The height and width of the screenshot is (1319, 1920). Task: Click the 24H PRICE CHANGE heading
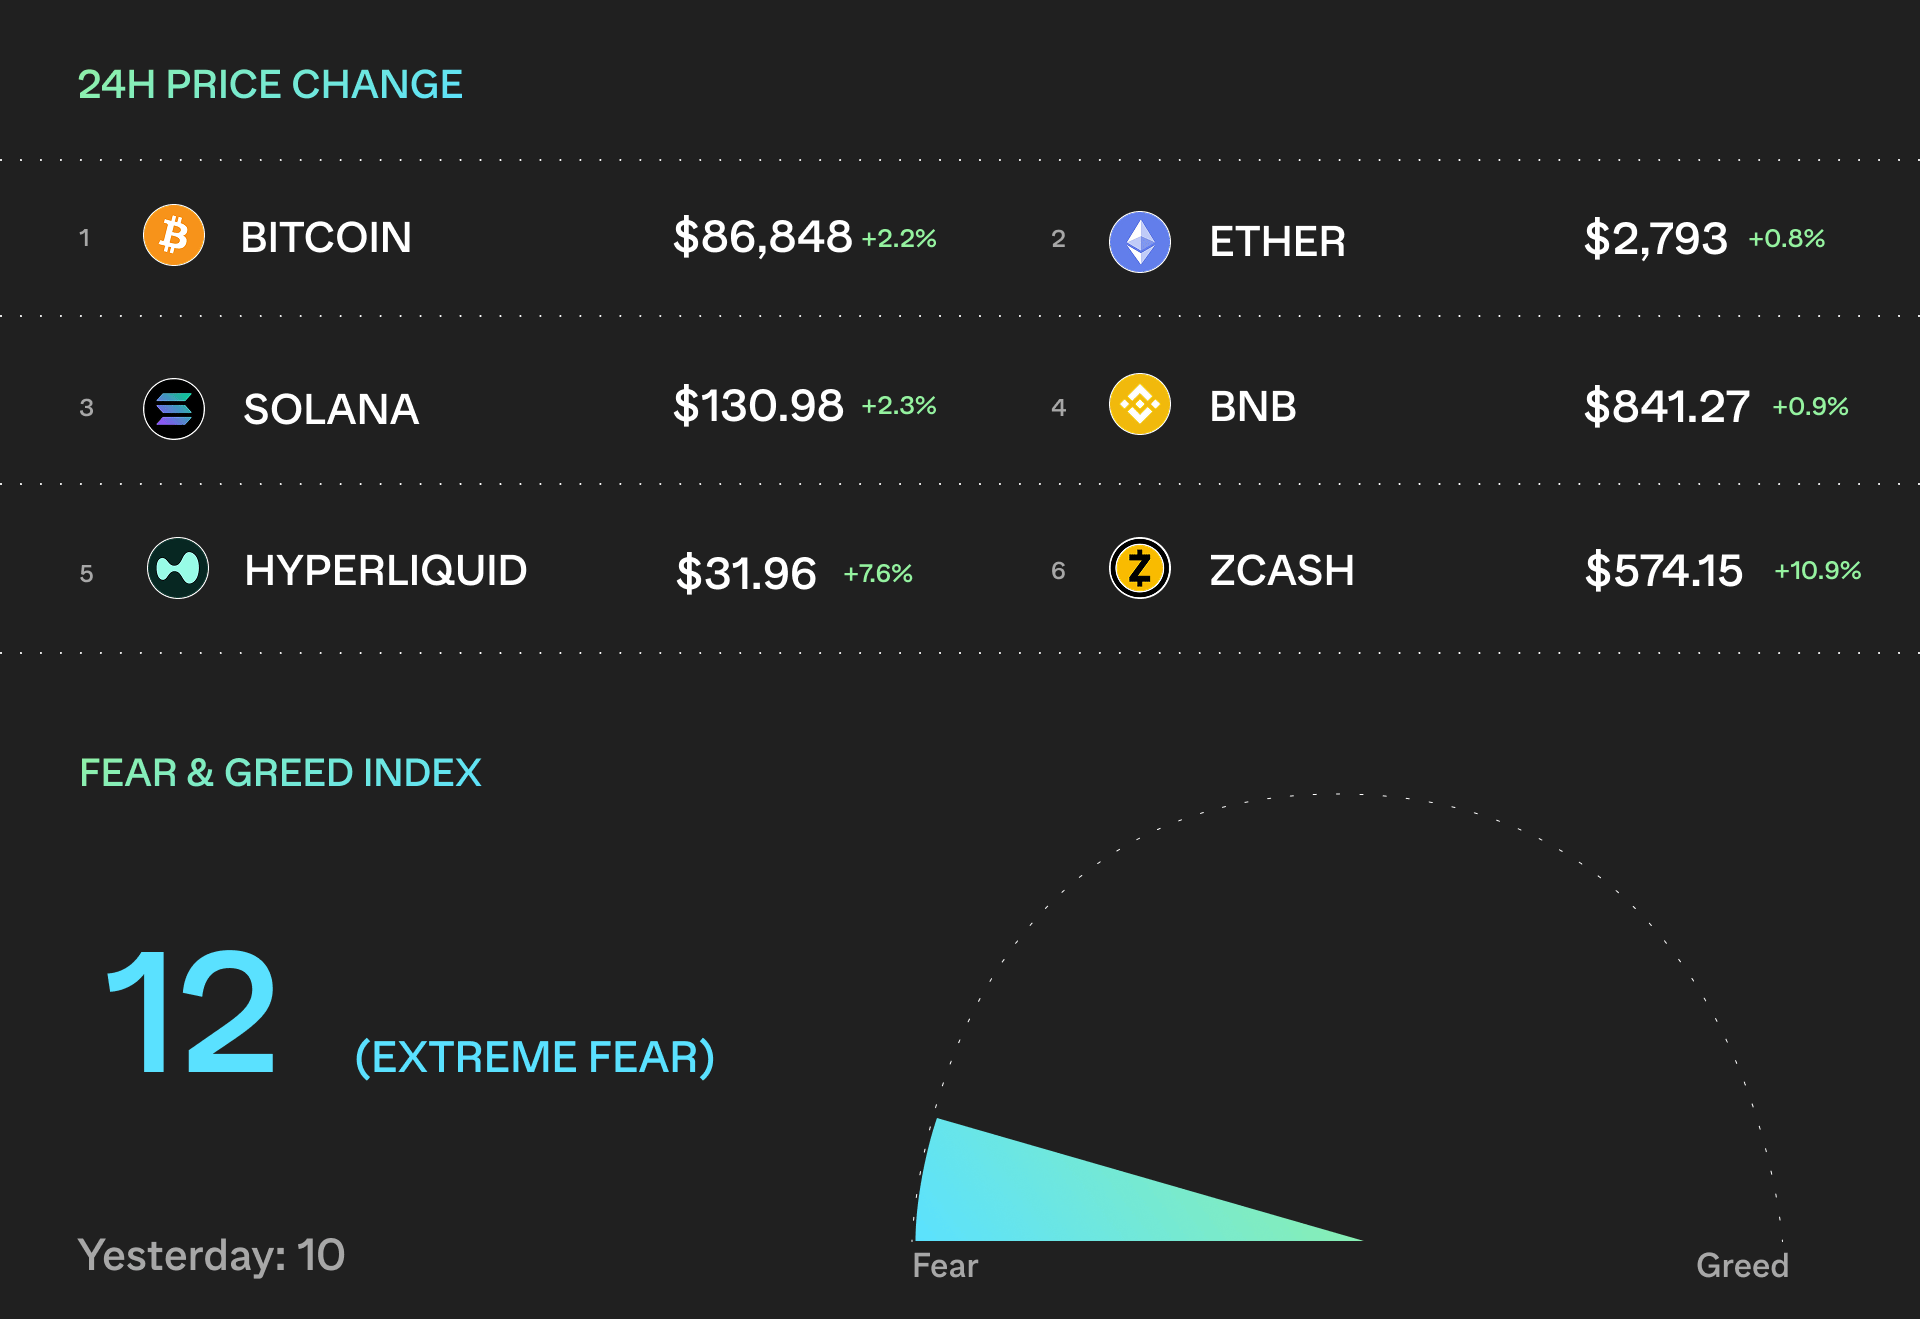click(x=270, y=85)
